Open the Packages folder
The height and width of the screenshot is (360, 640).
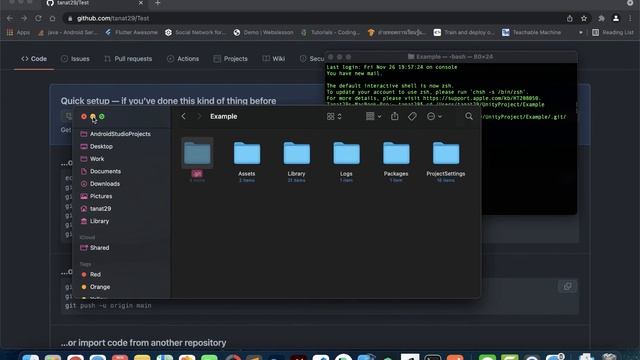pos(396,154)
